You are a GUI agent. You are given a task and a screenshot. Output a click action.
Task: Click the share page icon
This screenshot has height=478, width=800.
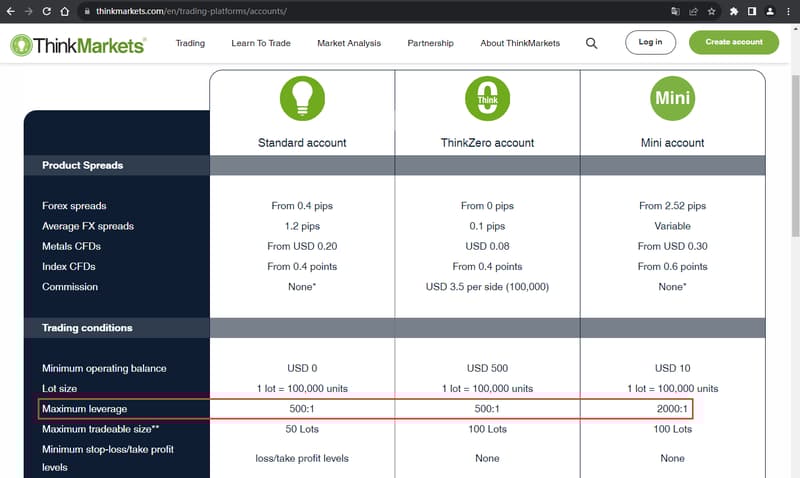(x=693, y=11)
